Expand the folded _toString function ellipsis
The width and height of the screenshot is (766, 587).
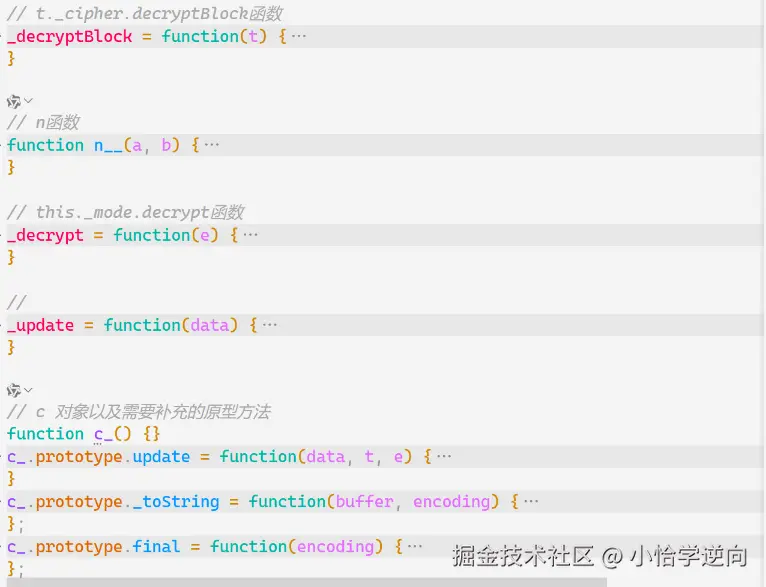point(531,502)
